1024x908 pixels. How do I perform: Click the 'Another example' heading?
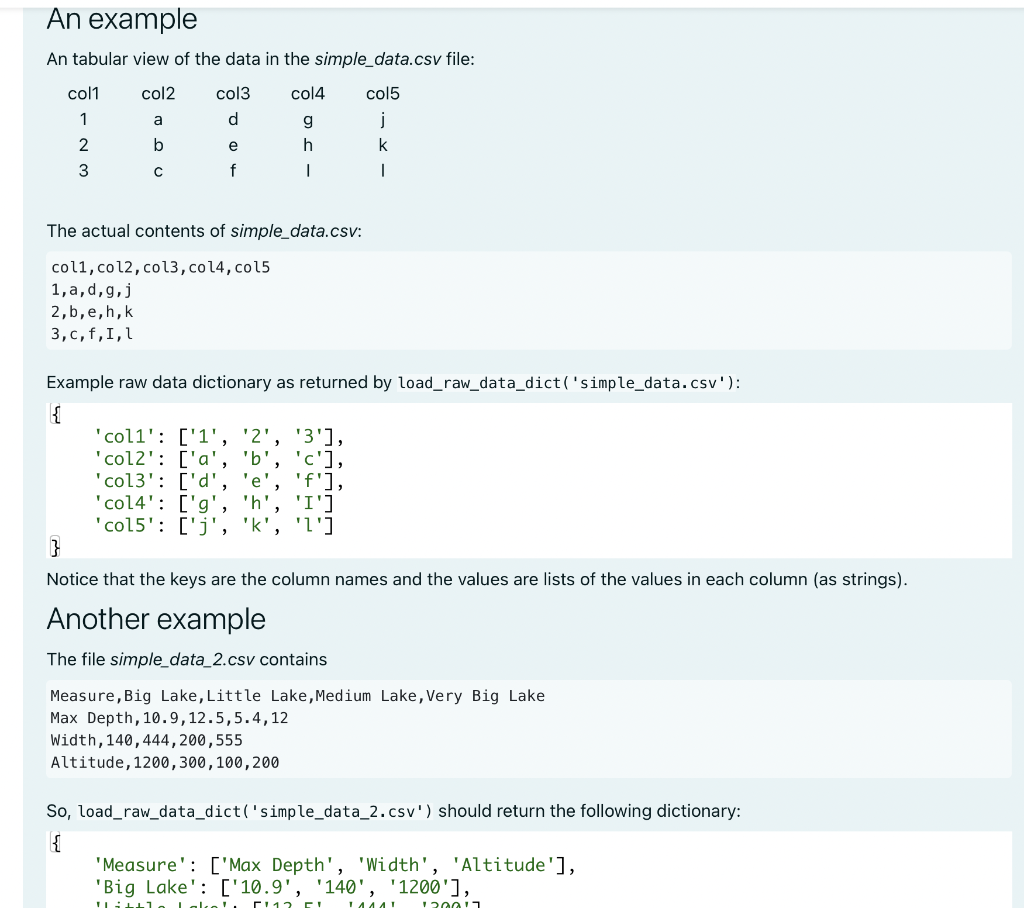(x=155, y=619)
